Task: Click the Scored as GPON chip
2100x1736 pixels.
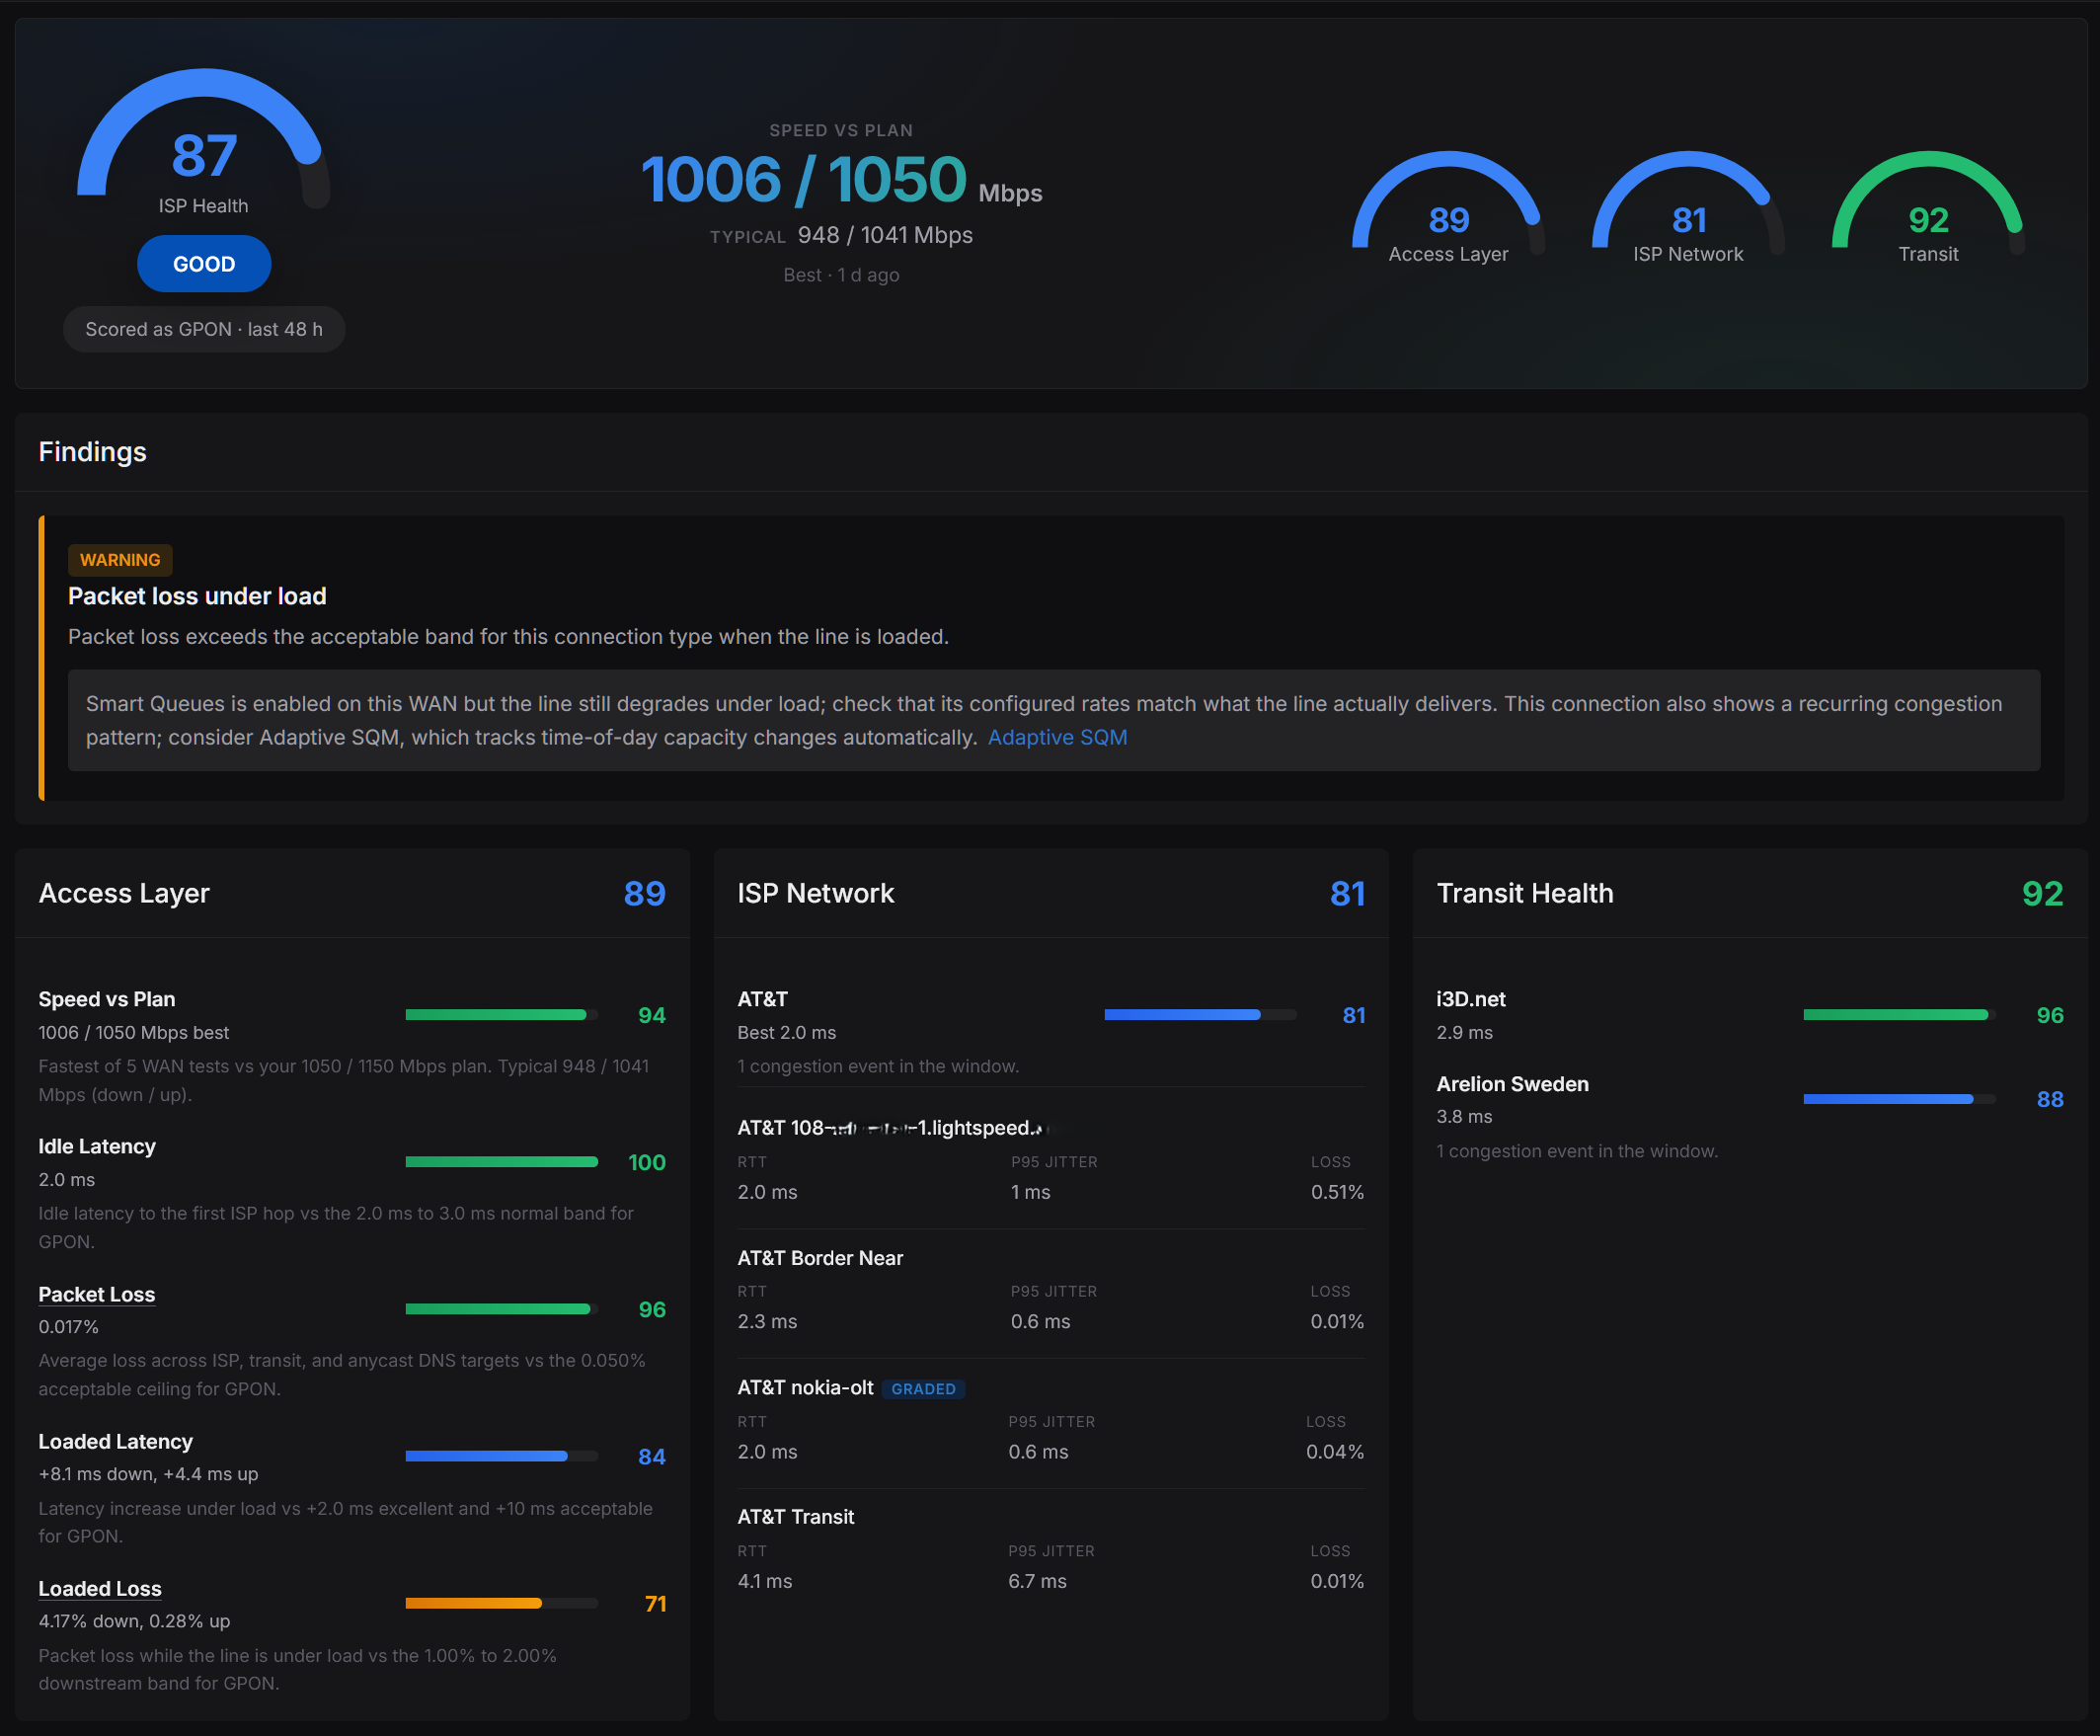Action: point(204,329)
